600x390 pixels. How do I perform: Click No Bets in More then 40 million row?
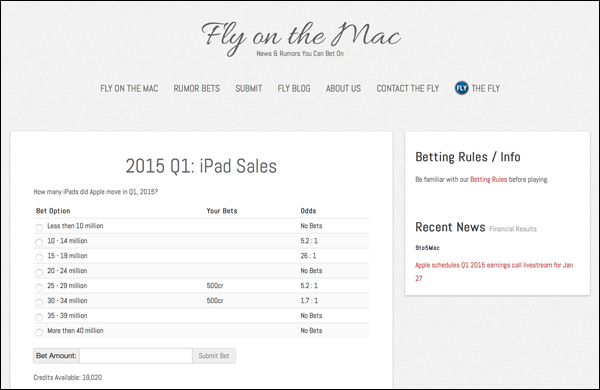tap(311, 330)
